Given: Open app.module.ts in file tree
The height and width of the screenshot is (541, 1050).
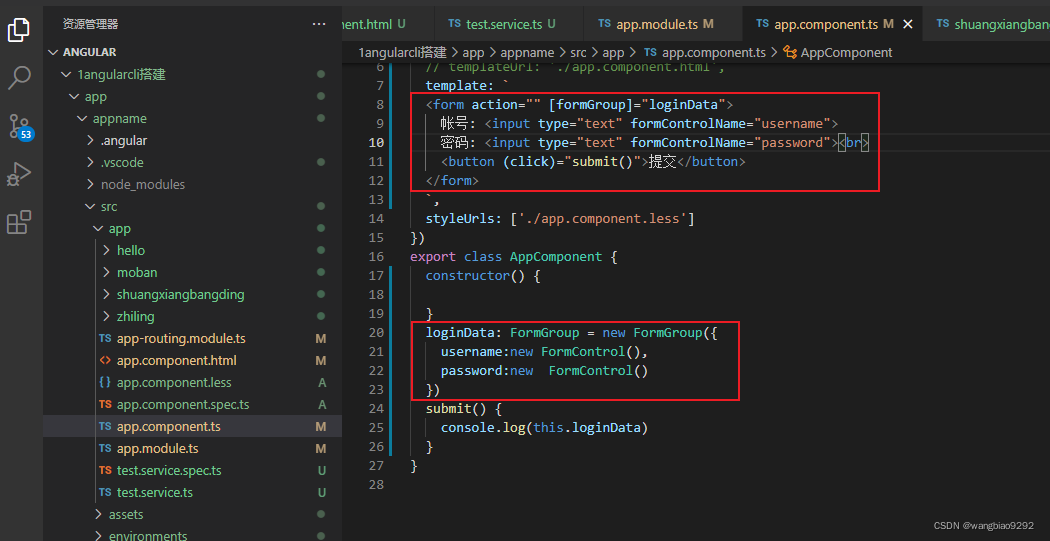Looking at the screenshot, I should 157,449.
